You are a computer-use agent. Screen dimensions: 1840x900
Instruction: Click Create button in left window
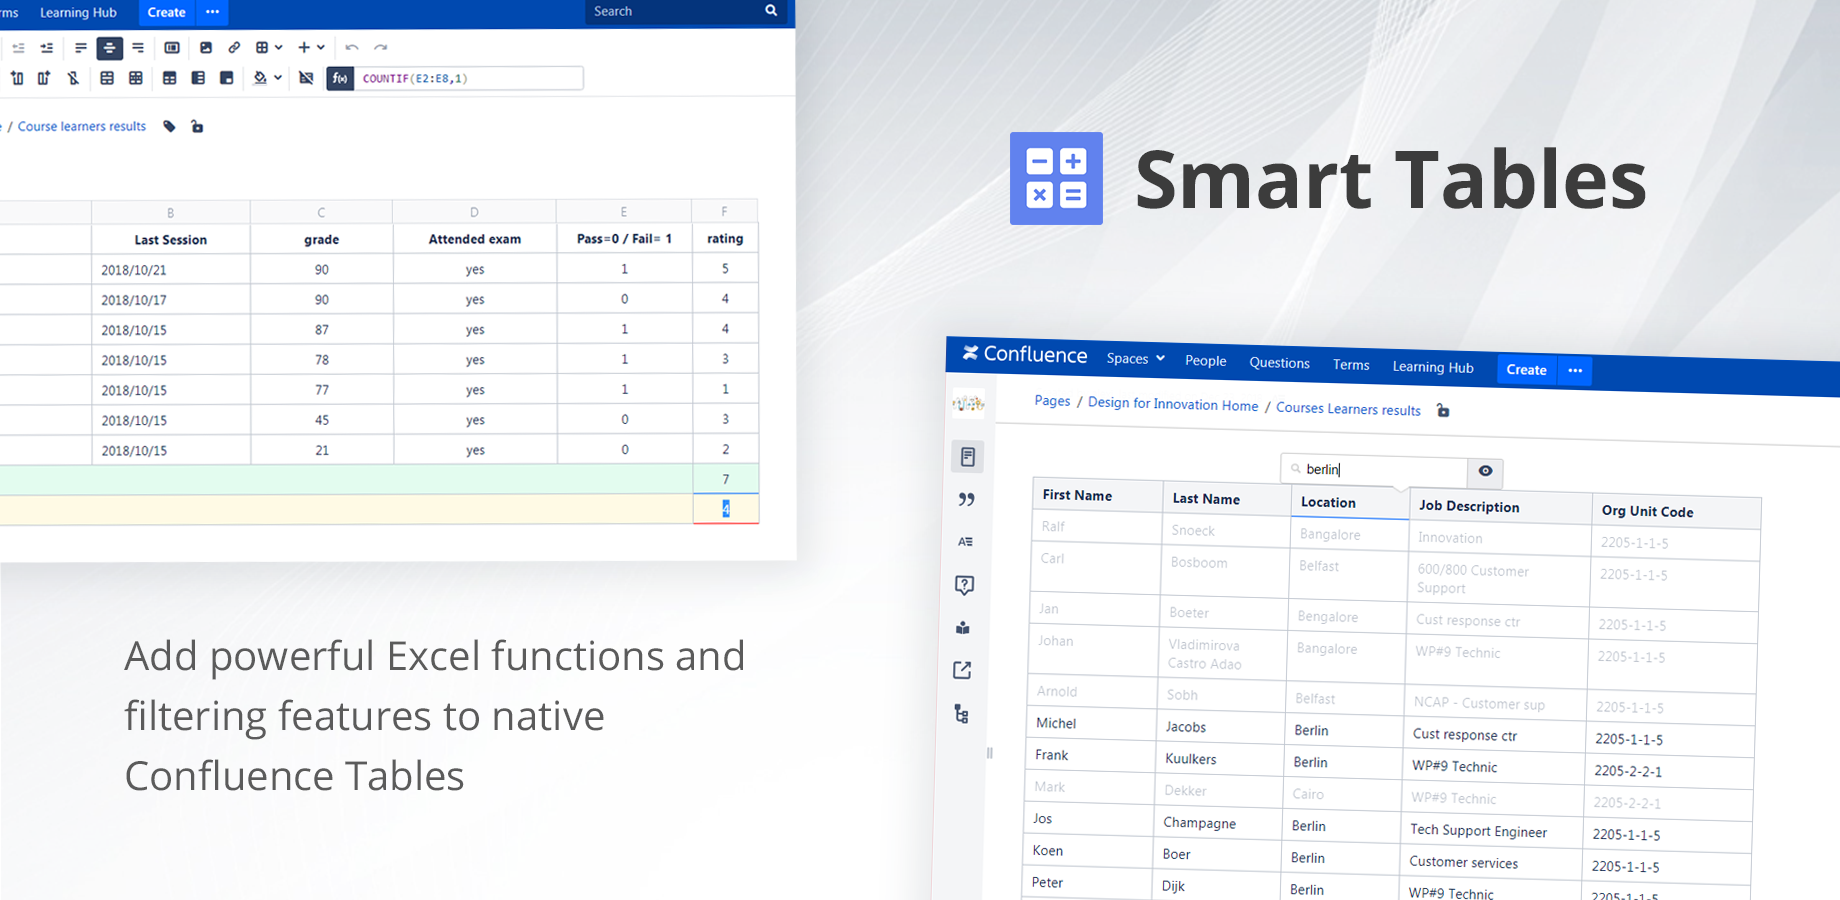click(167, 13)
